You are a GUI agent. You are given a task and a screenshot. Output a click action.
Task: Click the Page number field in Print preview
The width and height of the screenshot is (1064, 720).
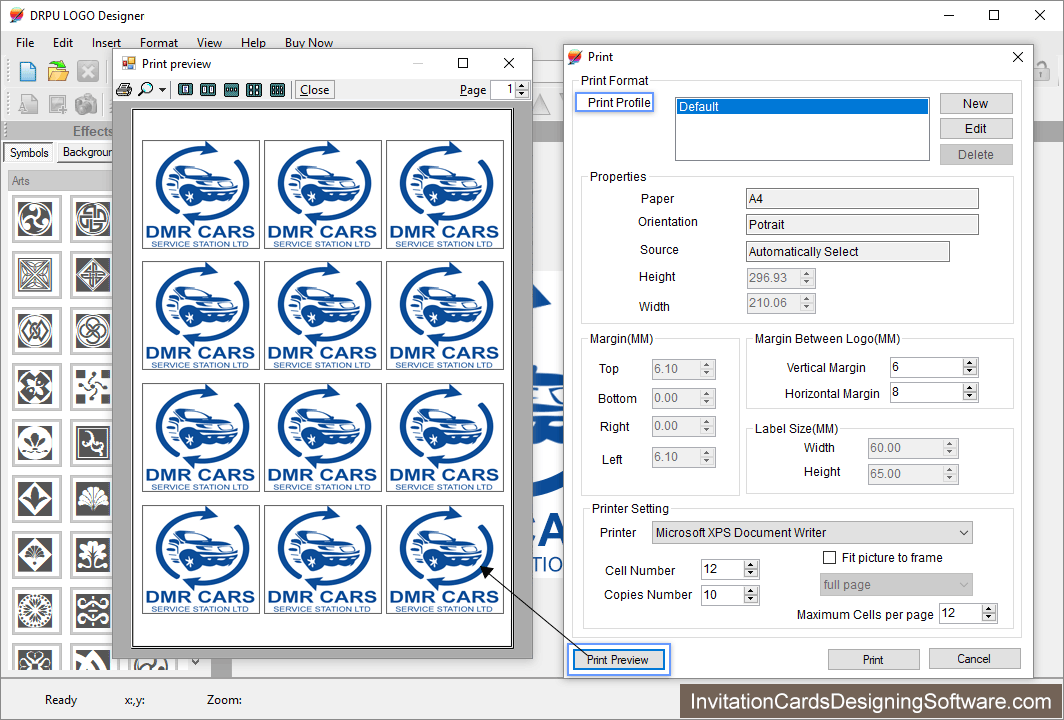pos(502,90)
